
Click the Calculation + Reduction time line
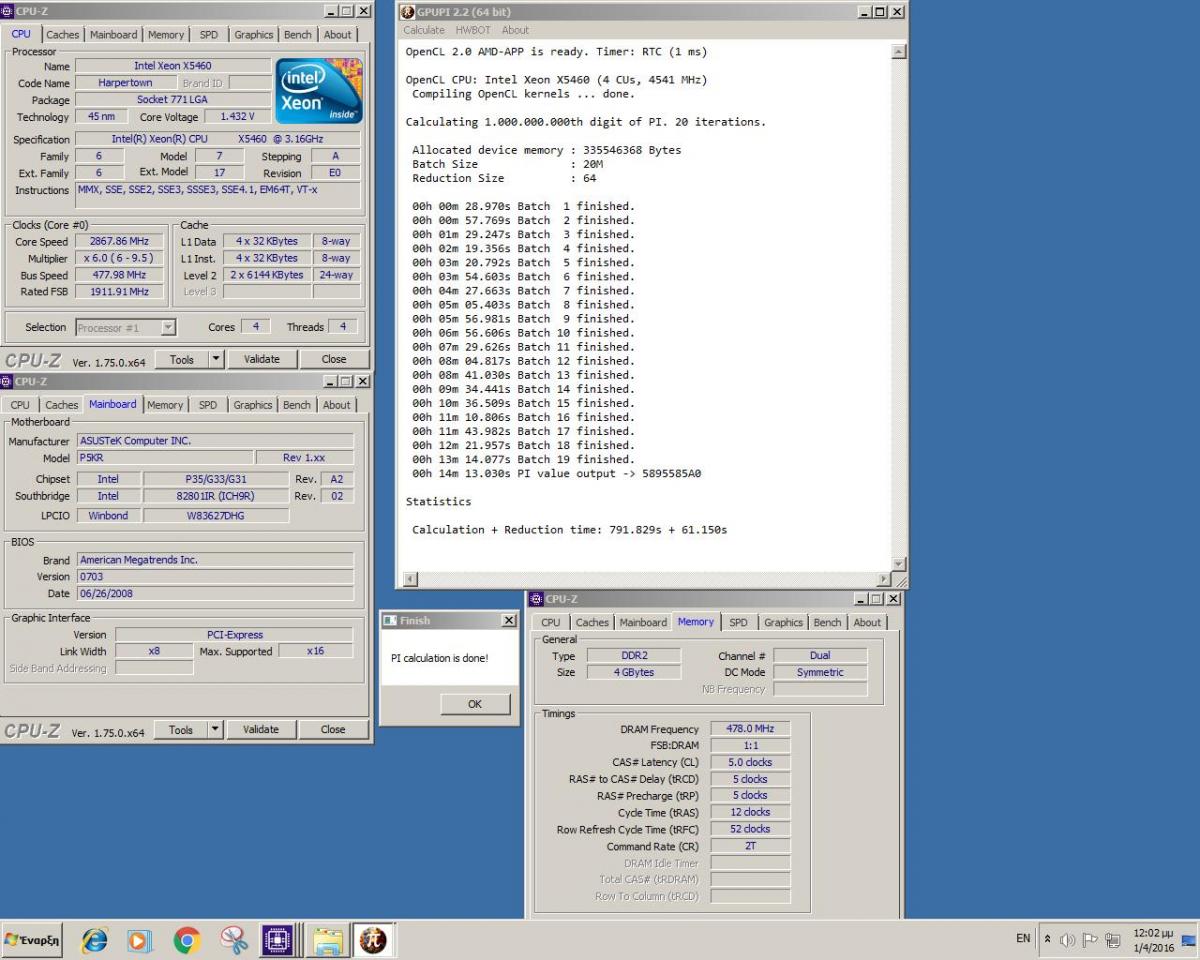point(570,529)
